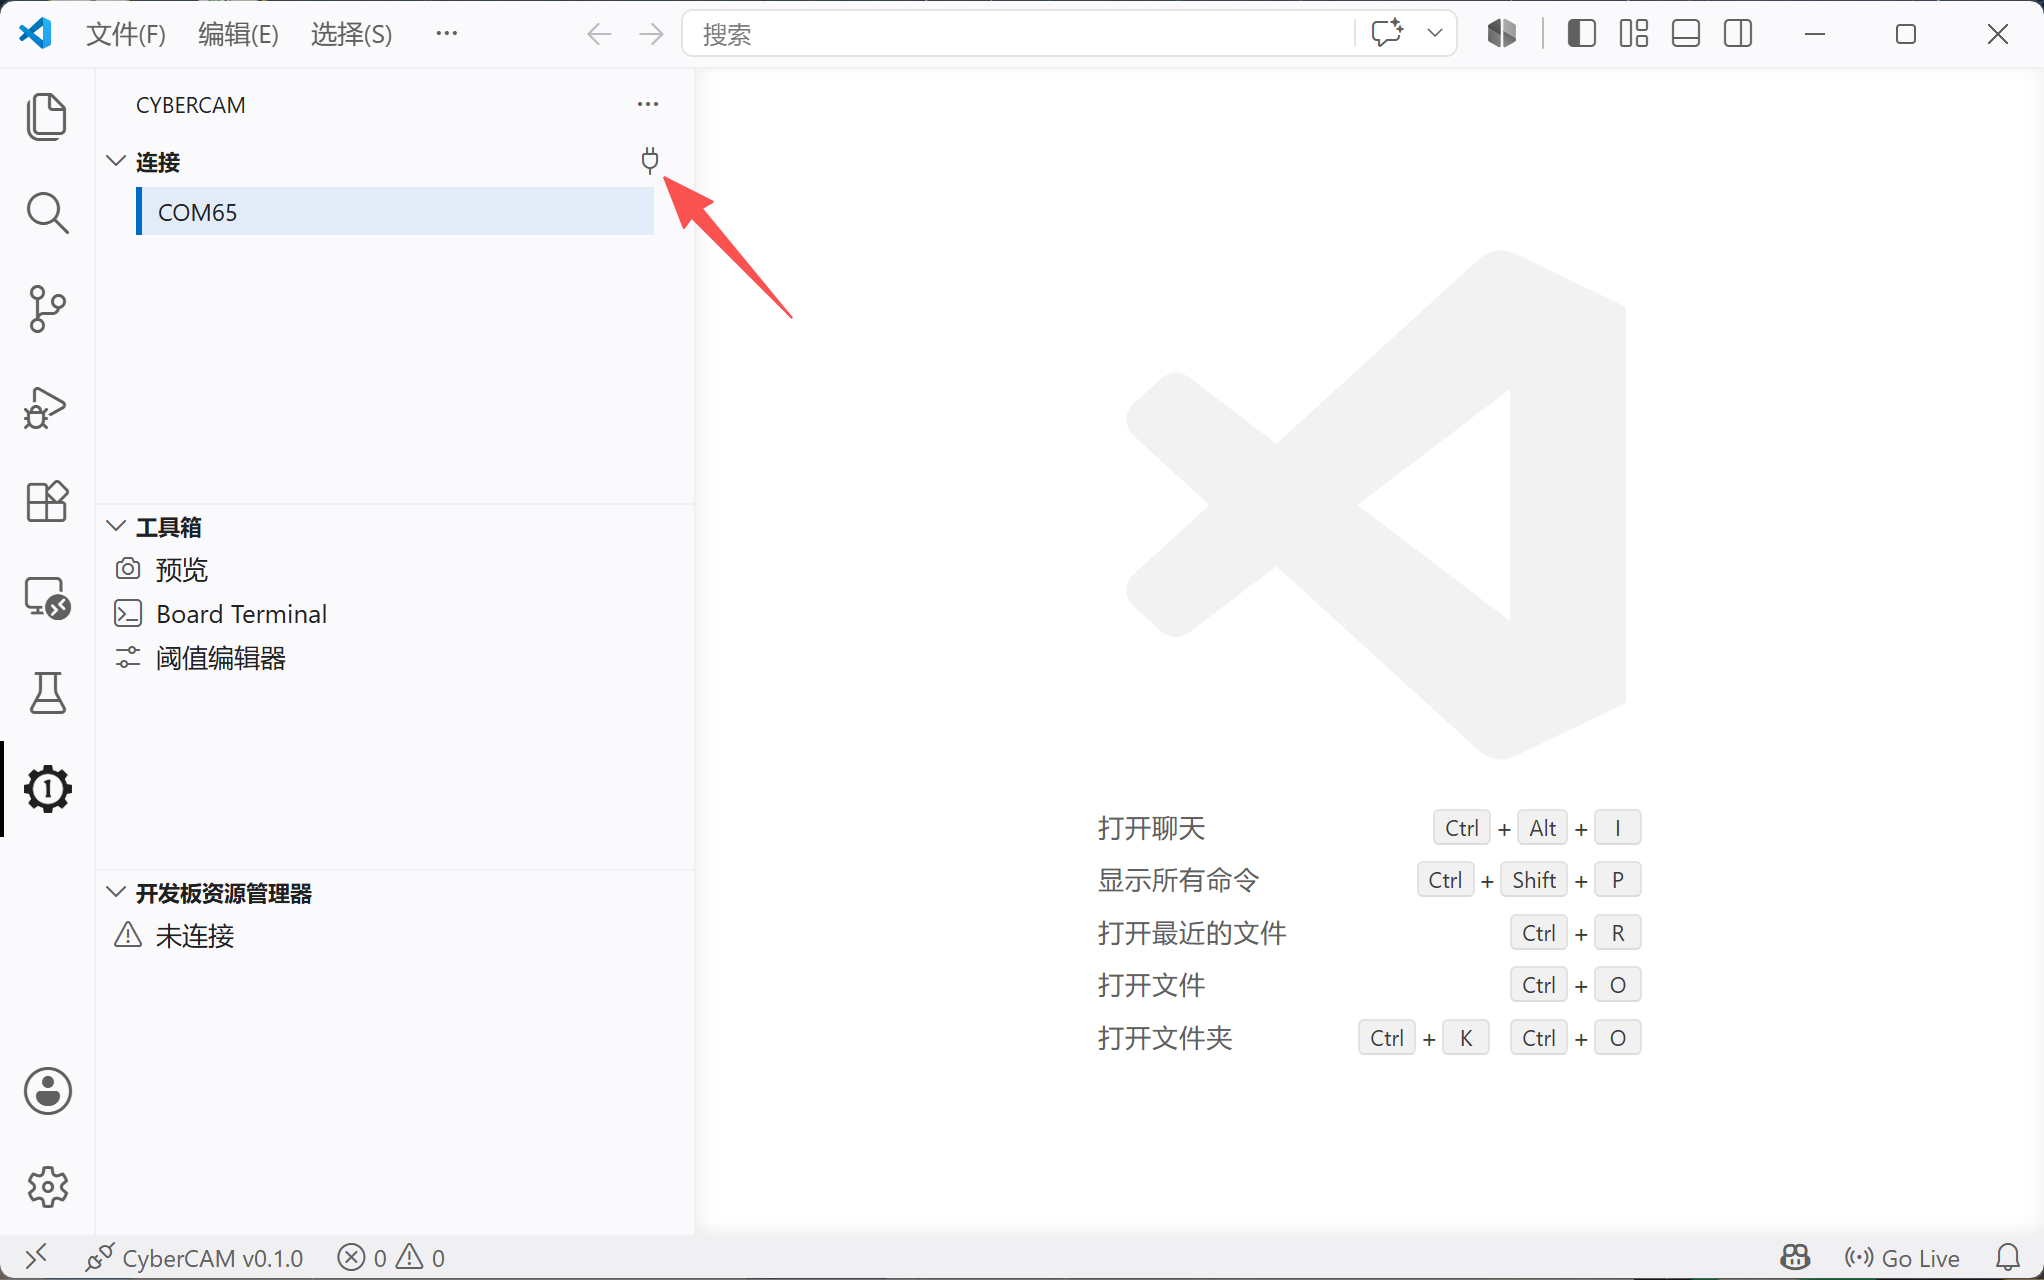
Task: Click the plug connect icon
Action: coord(650,161)
